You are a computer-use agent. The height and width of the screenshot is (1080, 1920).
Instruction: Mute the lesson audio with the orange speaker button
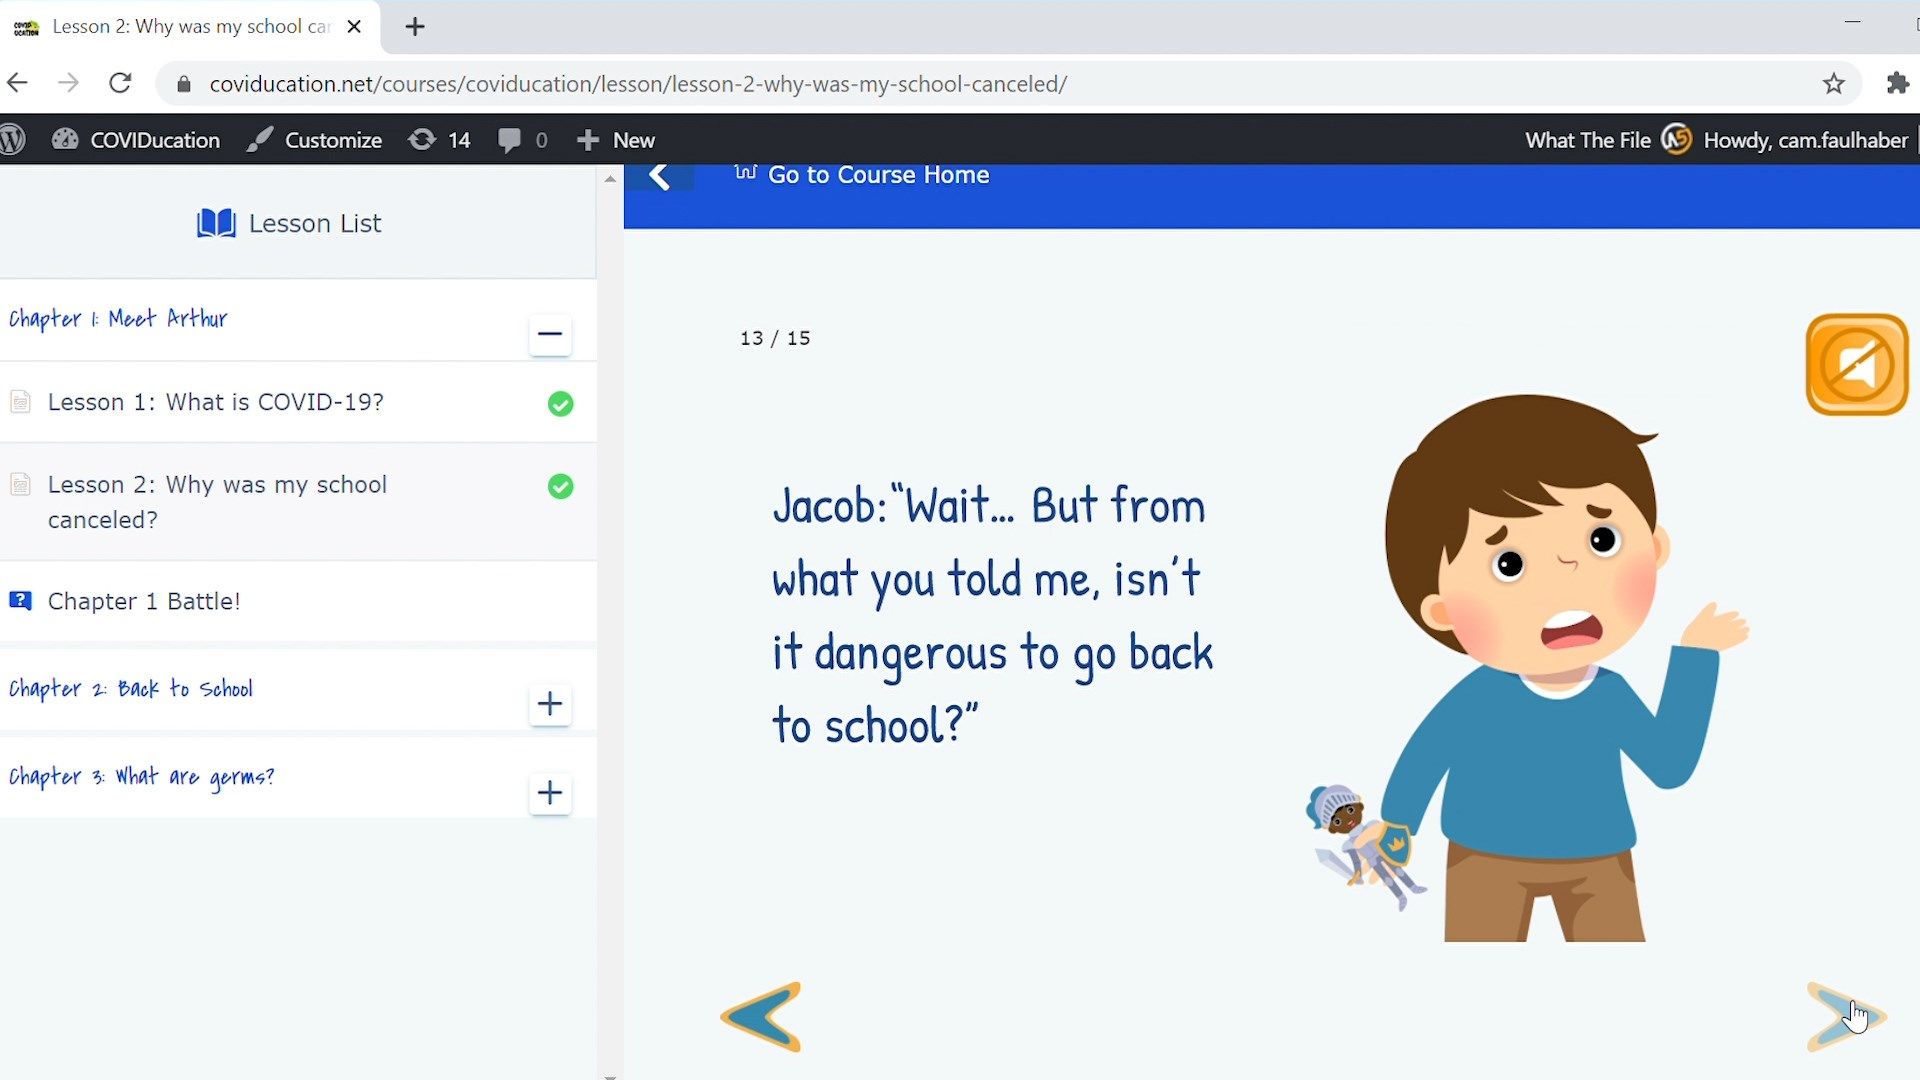(x=1856, y=364)
